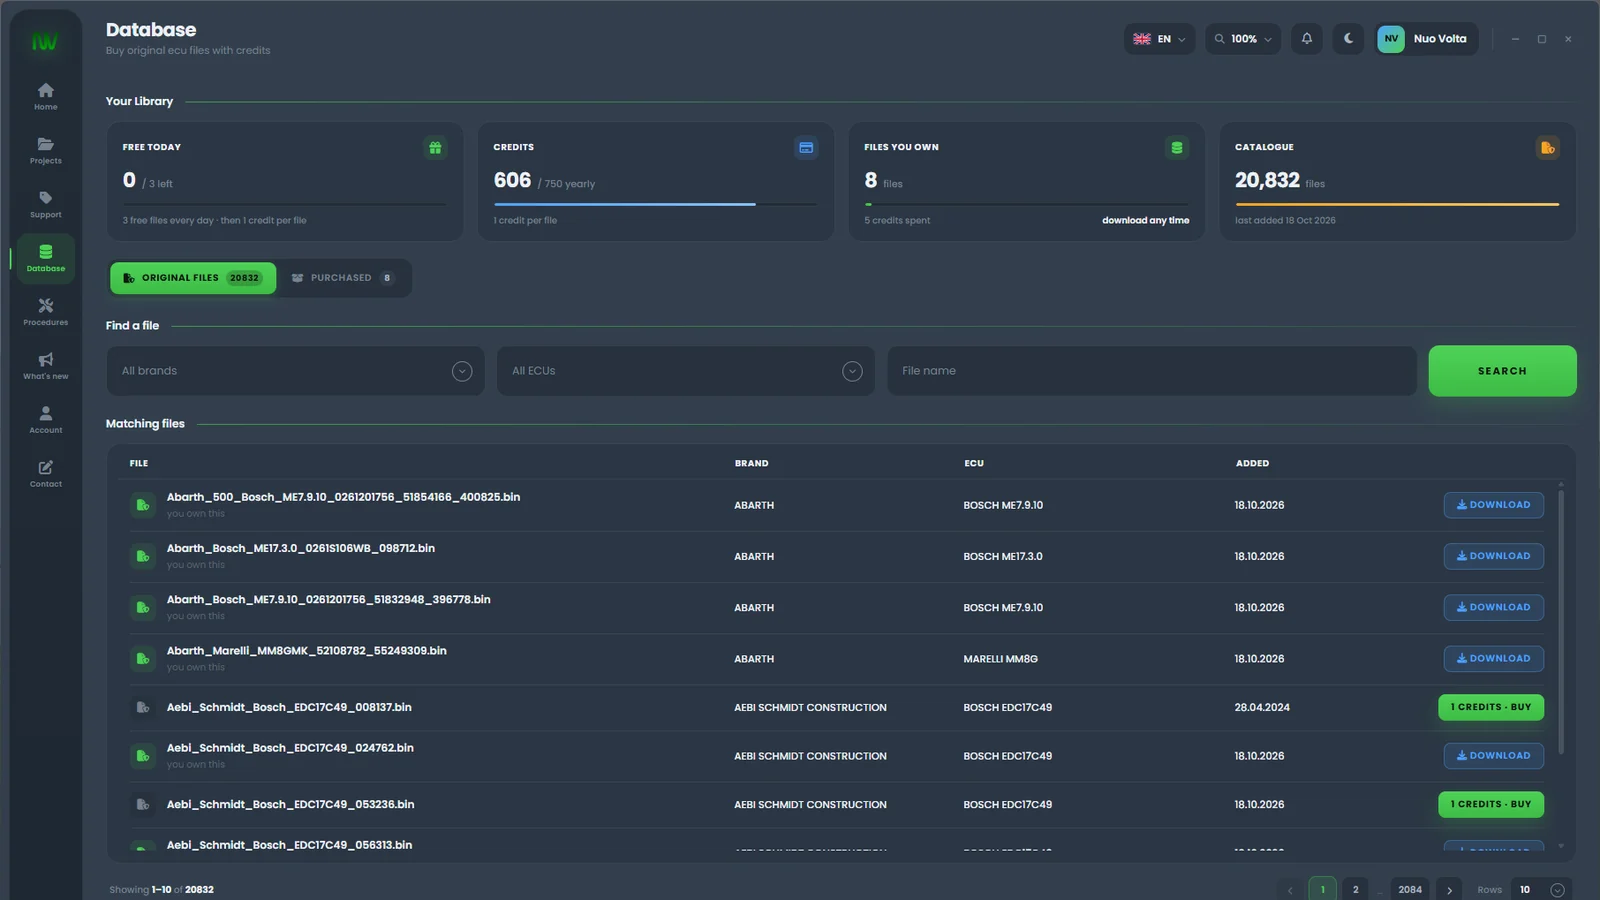Image resolution: width=1600 pixels, height=900 pixels.
Task: Open the Support sidebar icon
Action: click(x=45, y=204)
